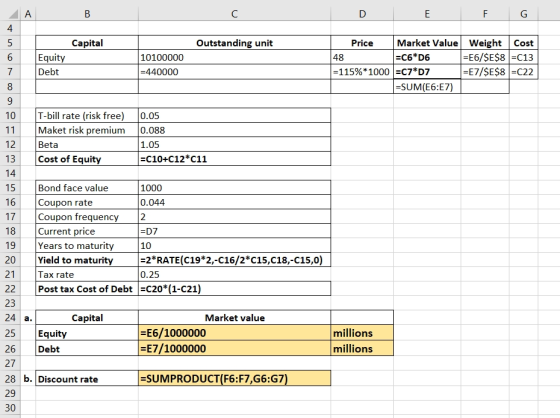Select the =C7*D7 formula cell
The image size is (560, 418).
[427, 72]
